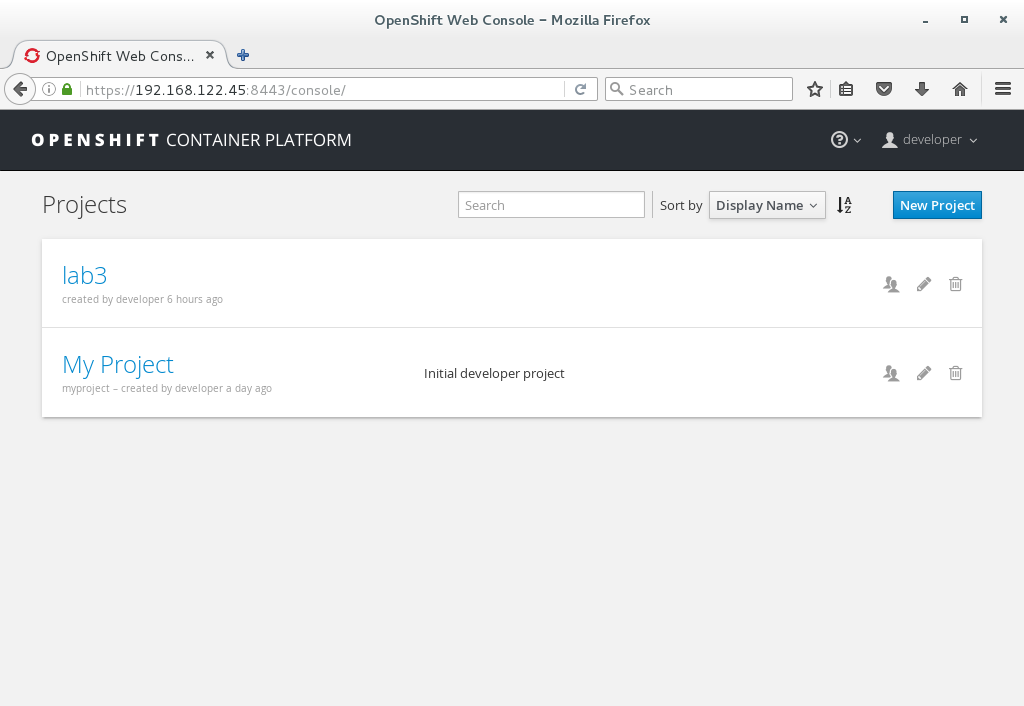This screenshot has height=706, width=1024.
Task: Delete the lab3 project via trash icon
Action: click(x=955, y=284)
